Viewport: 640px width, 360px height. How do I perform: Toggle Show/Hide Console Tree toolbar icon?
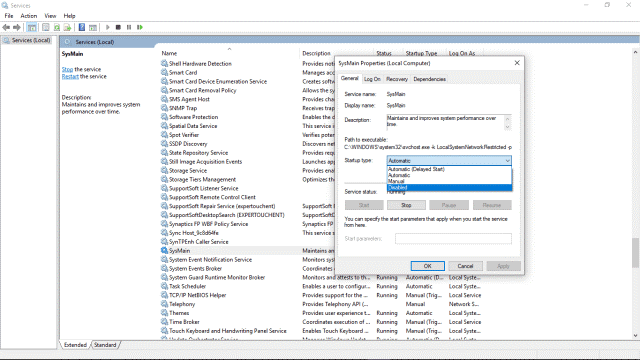(x=32, y=27)
